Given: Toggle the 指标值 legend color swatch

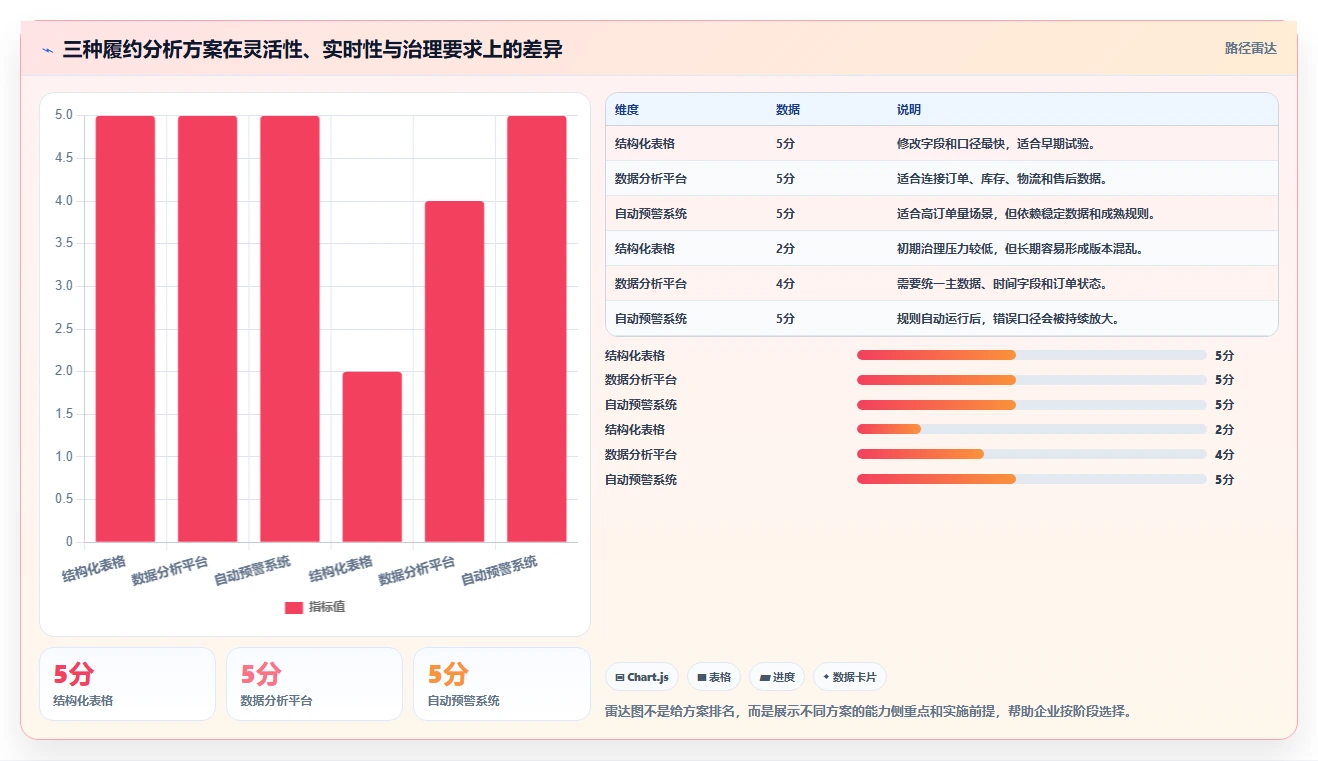Looking at the screenshot, I should click(x=293, y=607).
